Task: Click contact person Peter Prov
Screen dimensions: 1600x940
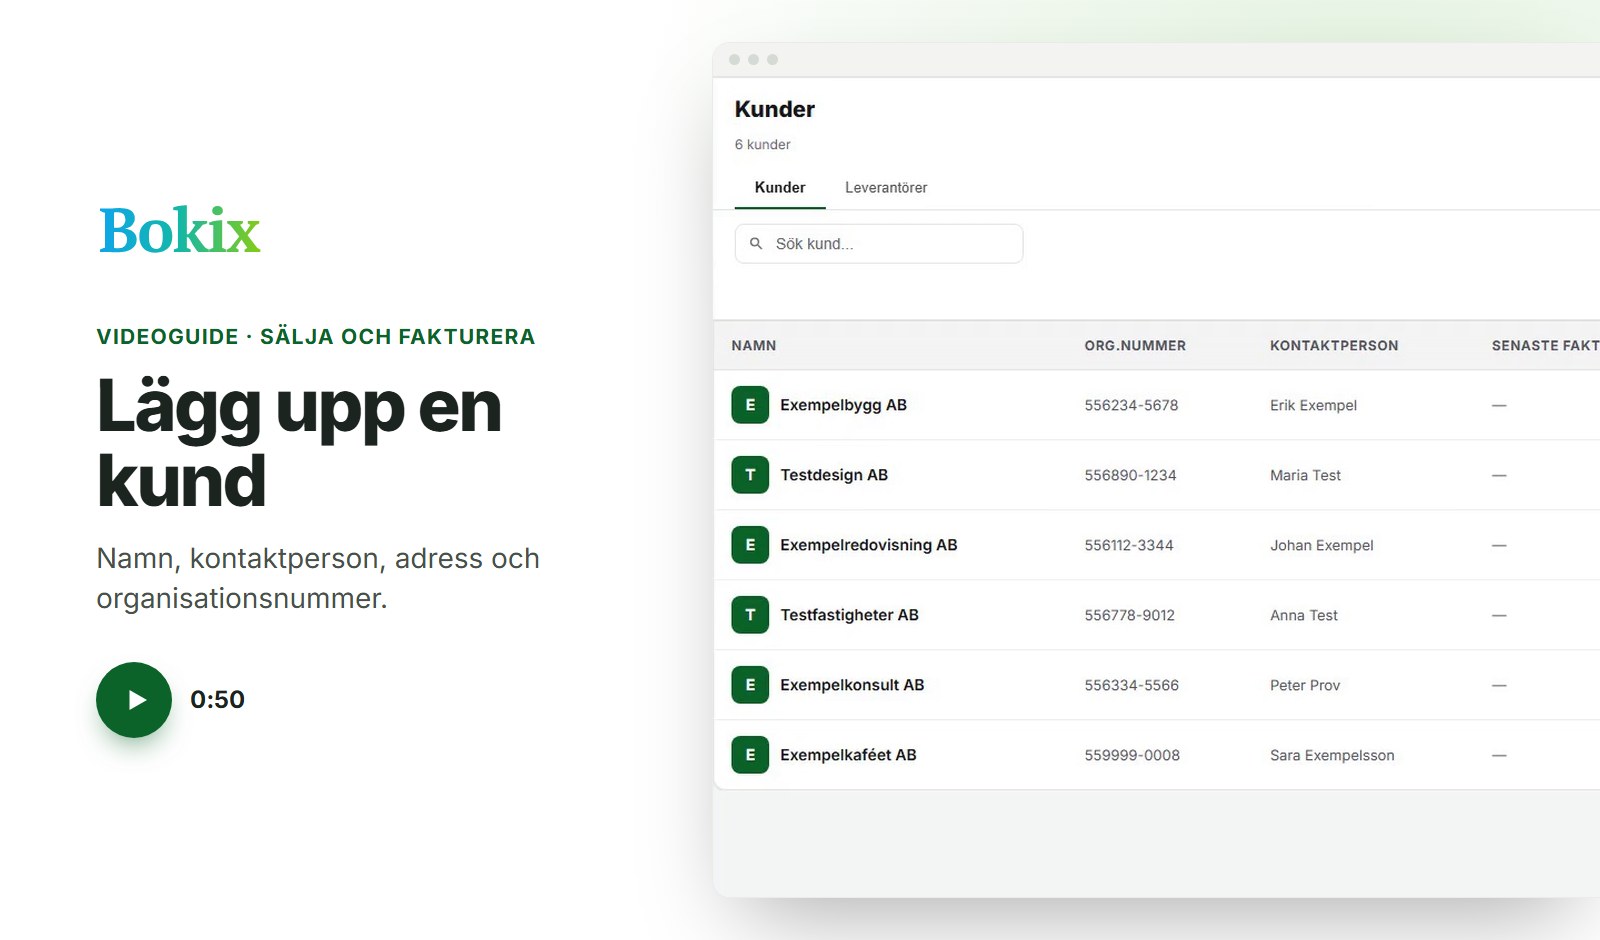Action: tap(1305, 685)
